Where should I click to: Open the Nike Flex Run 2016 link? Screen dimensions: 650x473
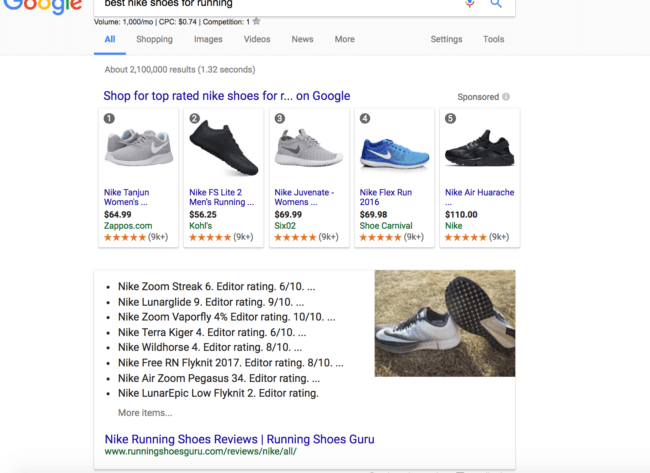386,197
